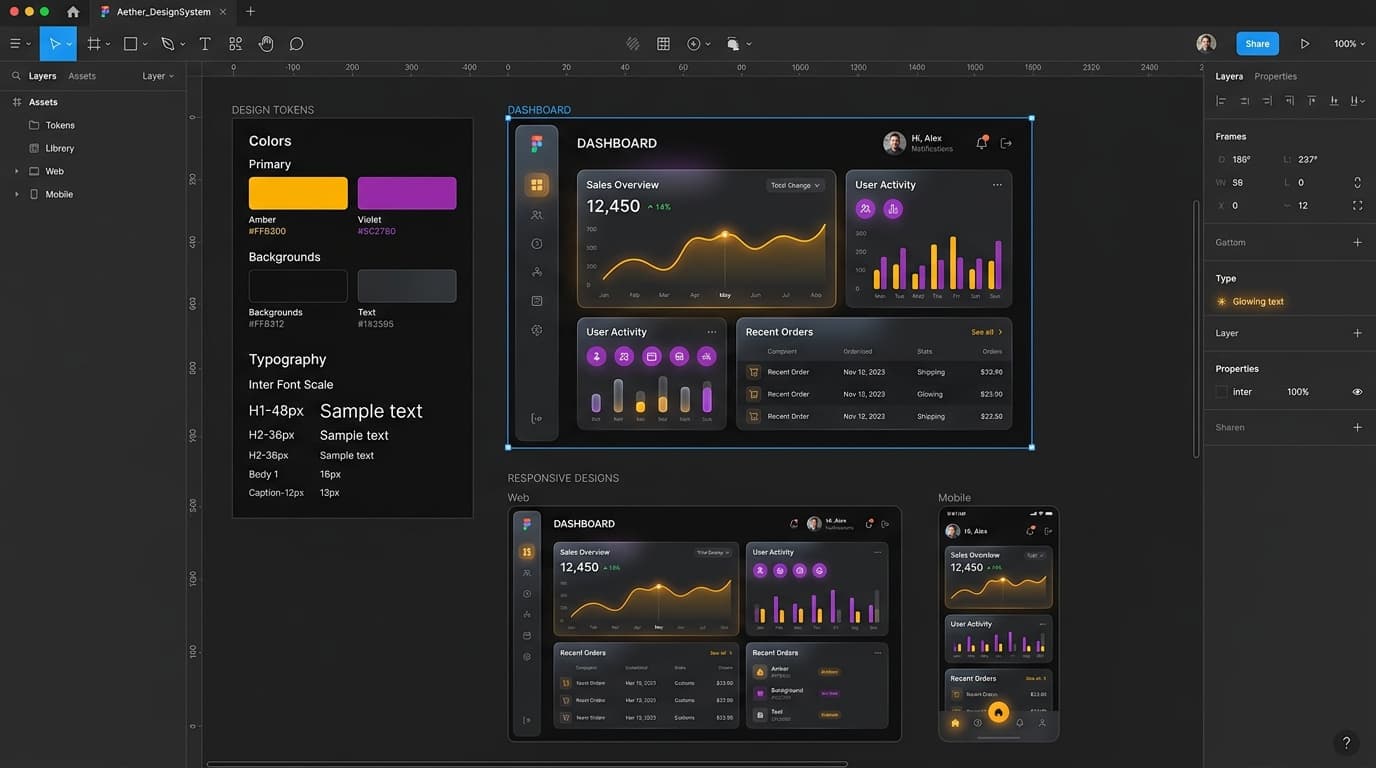Select the Frame tool

pyautogui.click(x=94, y=44)
